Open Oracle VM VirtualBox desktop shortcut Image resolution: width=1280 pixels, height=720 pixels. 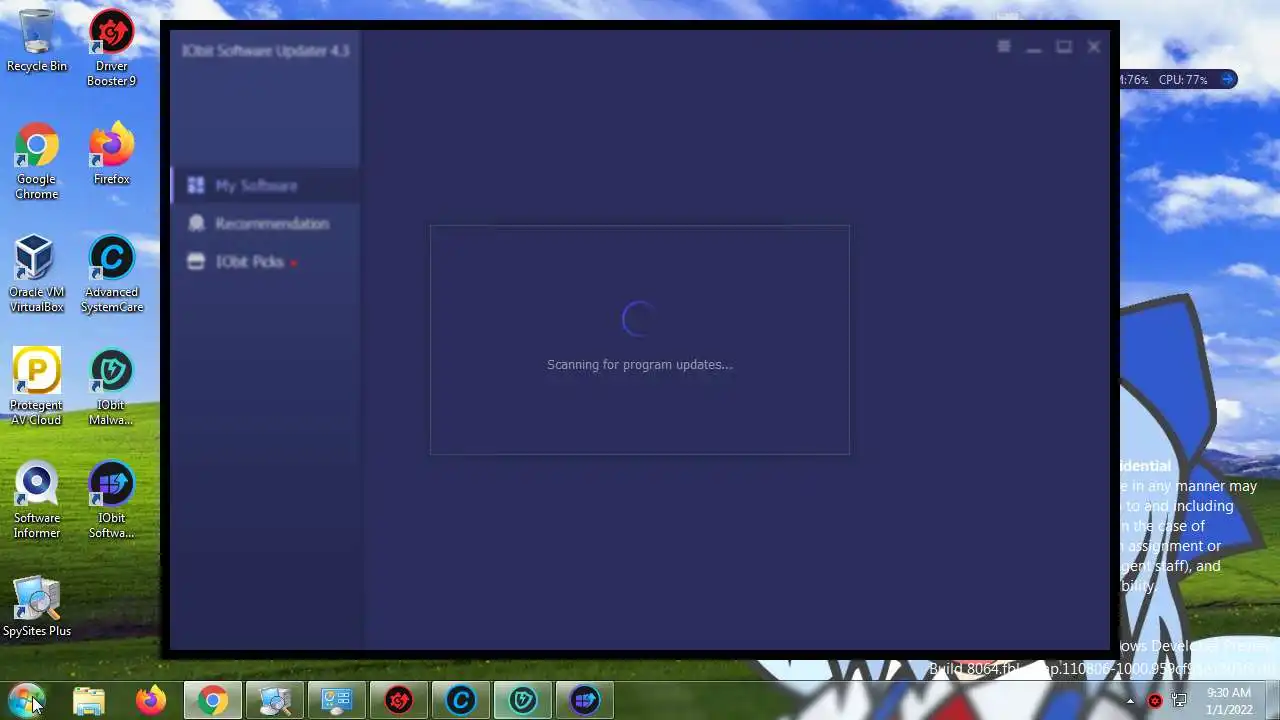tap(37, 274)
